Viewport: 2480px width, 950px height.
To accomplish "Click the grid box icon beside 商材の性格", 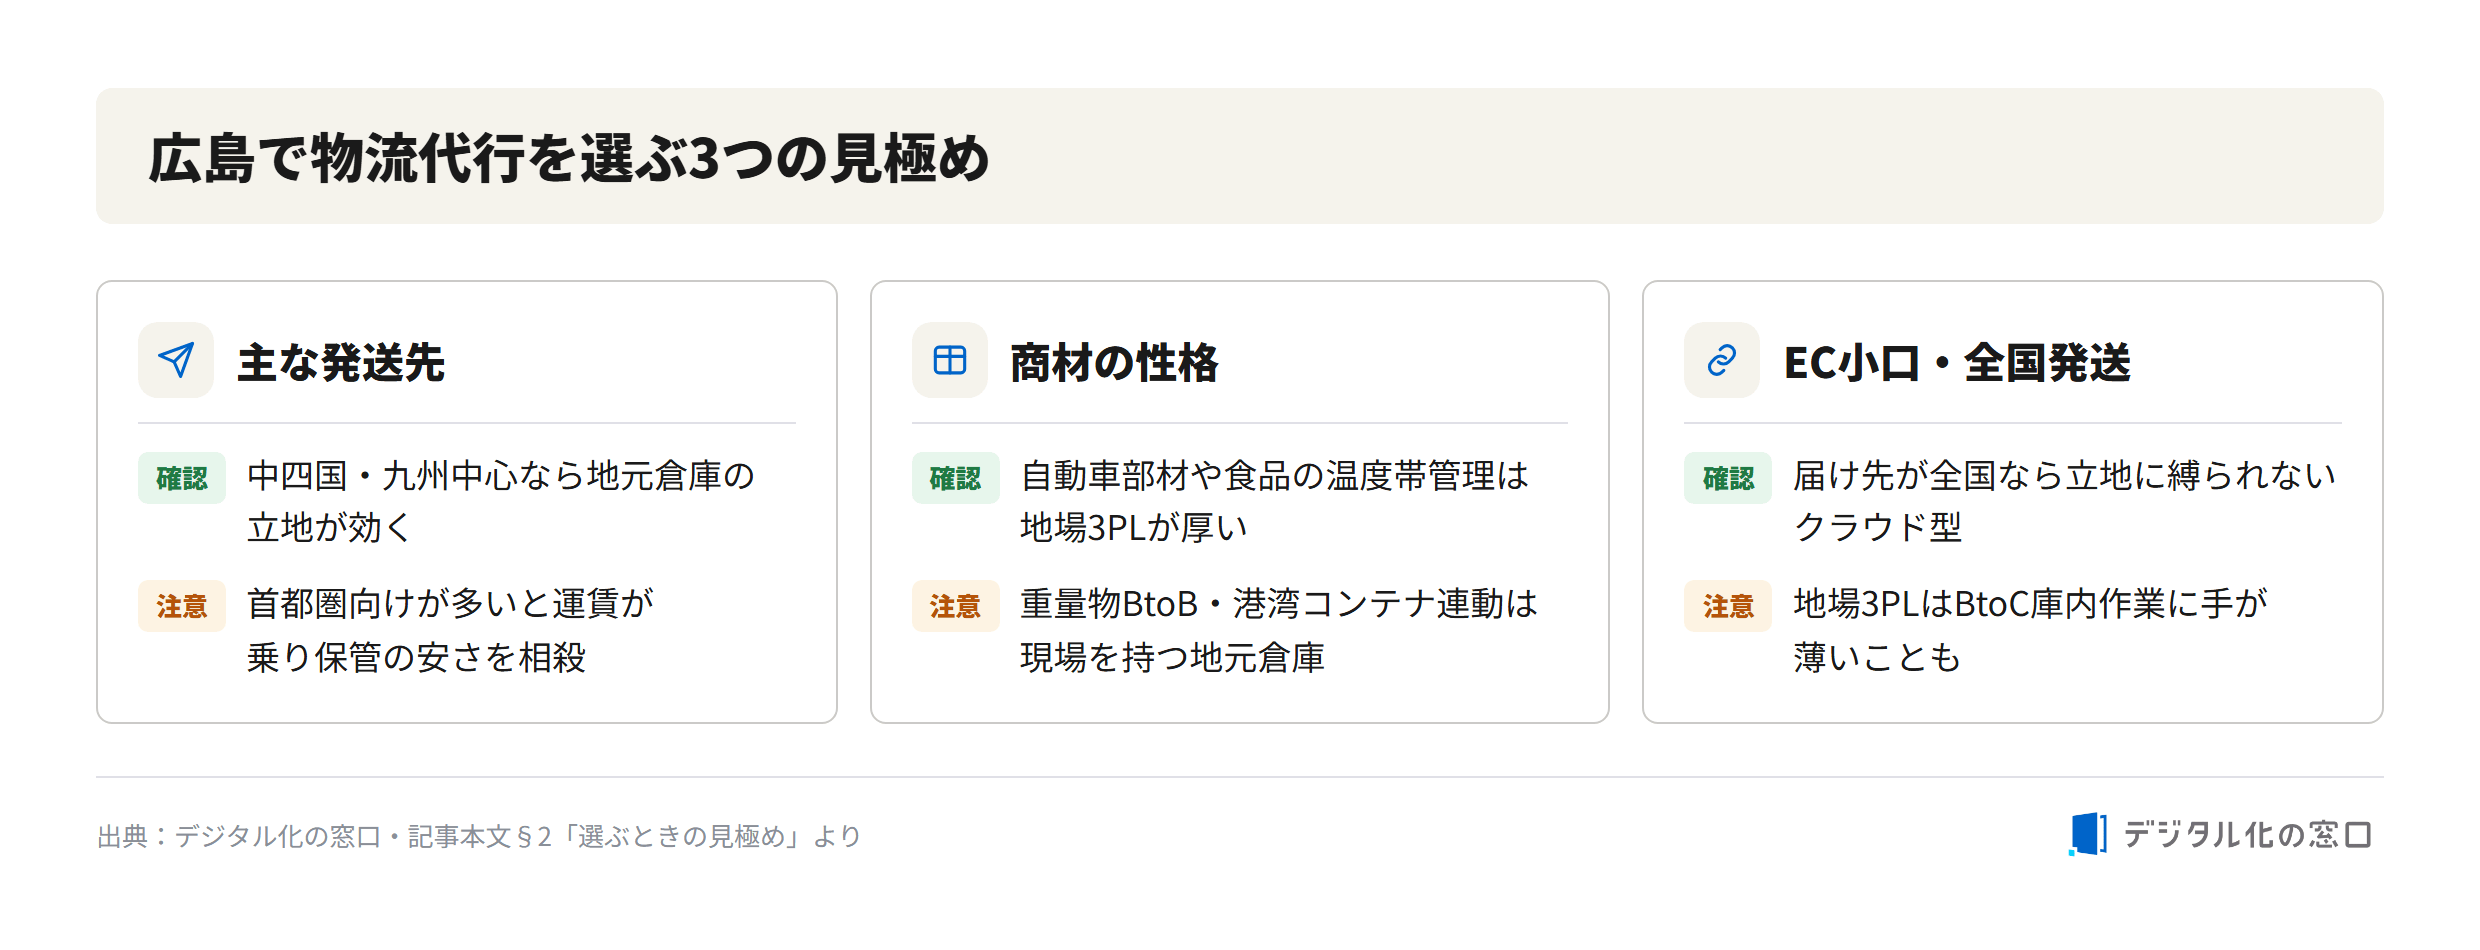I will coord(949,360).
